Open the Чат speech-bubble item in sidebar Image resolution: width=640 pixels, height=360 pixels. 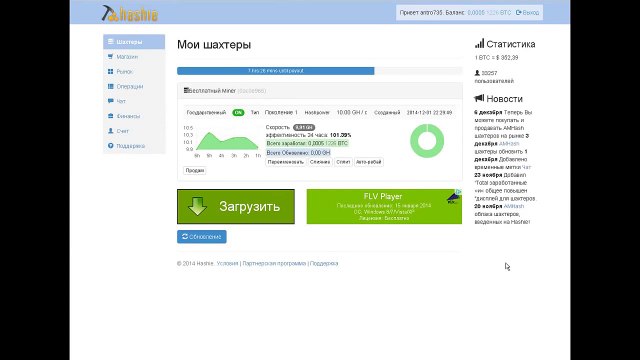point(134,101)
